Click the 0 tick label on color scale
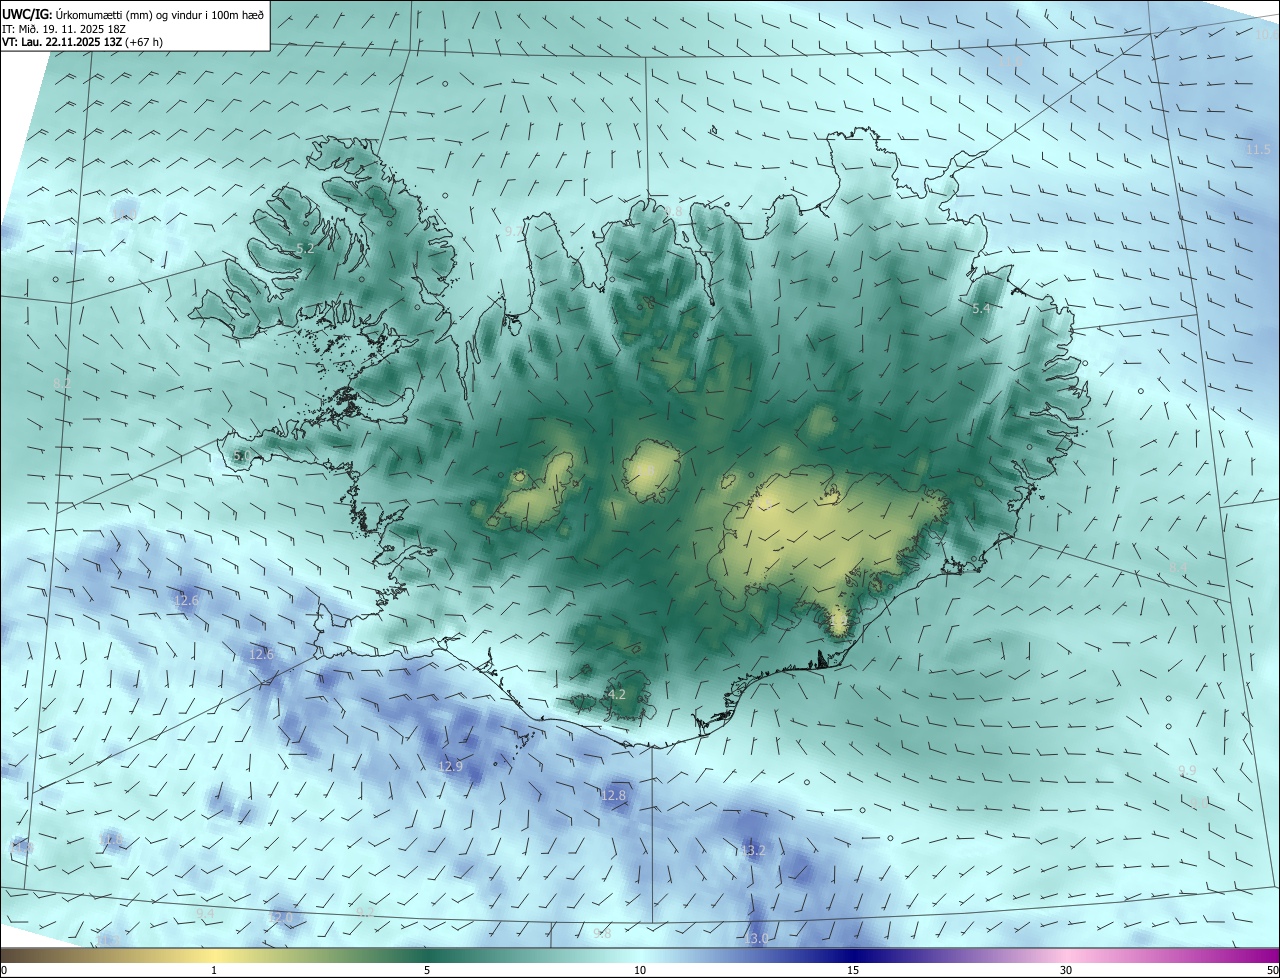Viewport: 1280px width, 978px height. tap(4, 971)
